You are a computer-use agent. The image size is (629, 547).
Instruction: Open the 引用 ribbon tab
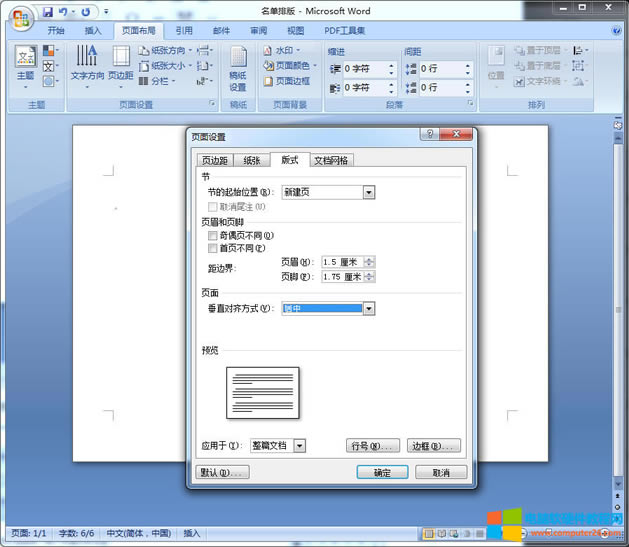185,31
